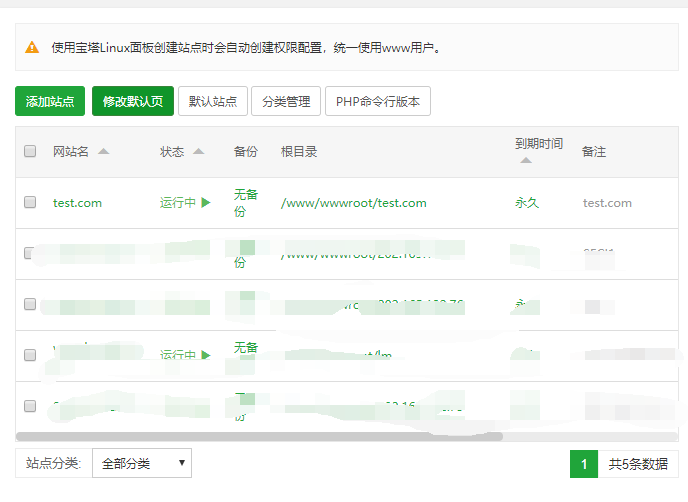This screenshot has width=688, height=502.
Task: Click the 修改默认页 button
Action: (x=133, y=102)
